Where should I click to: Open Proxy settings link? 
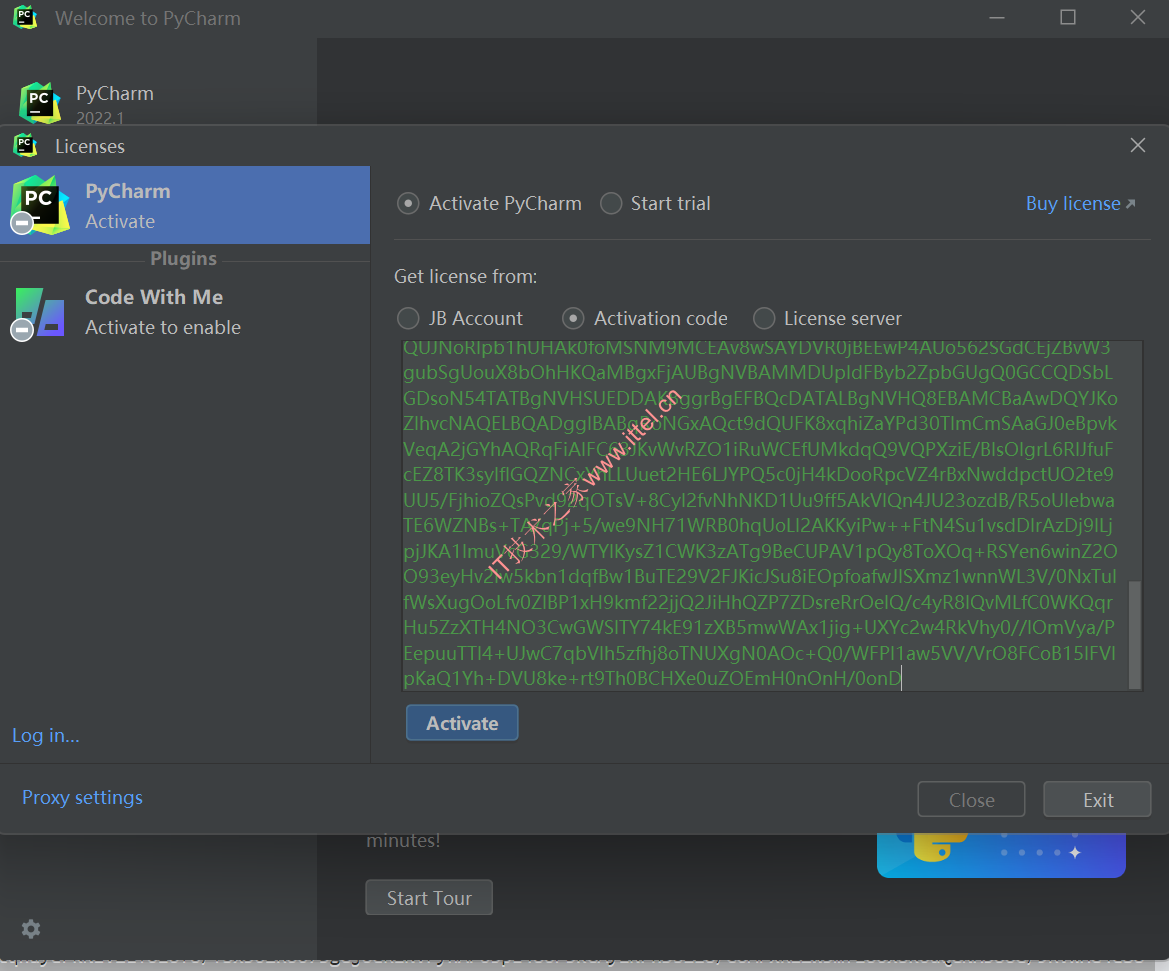(x=82, y=797)
